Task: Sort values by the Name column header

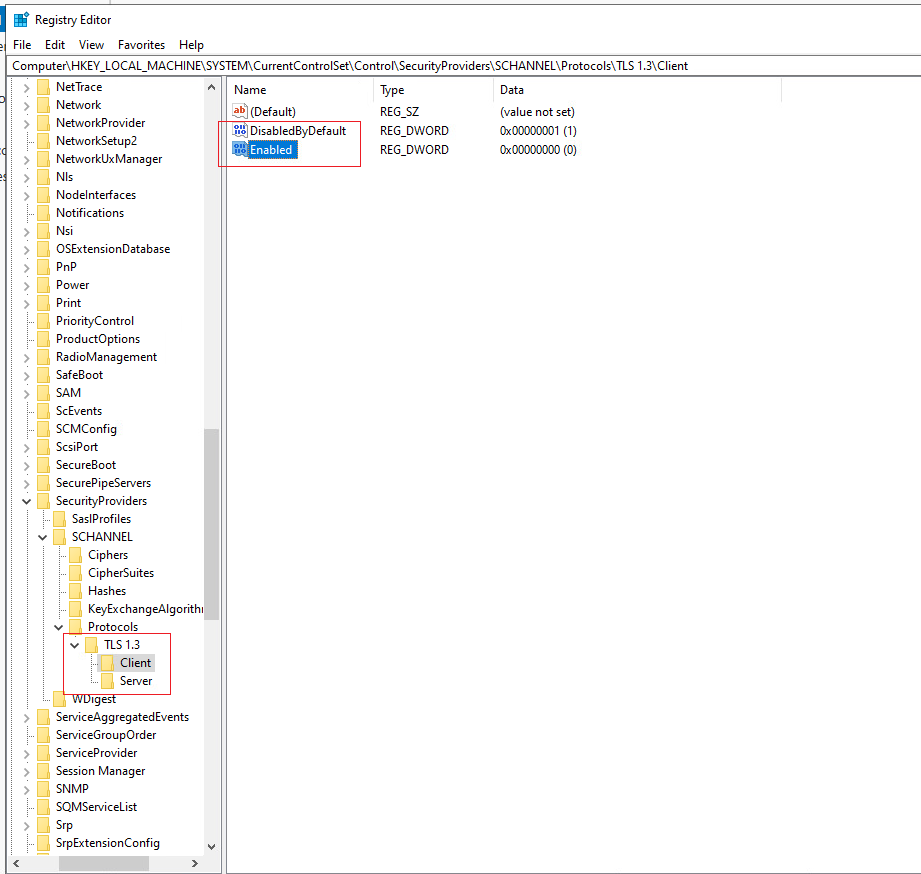Action: [301, 90]
